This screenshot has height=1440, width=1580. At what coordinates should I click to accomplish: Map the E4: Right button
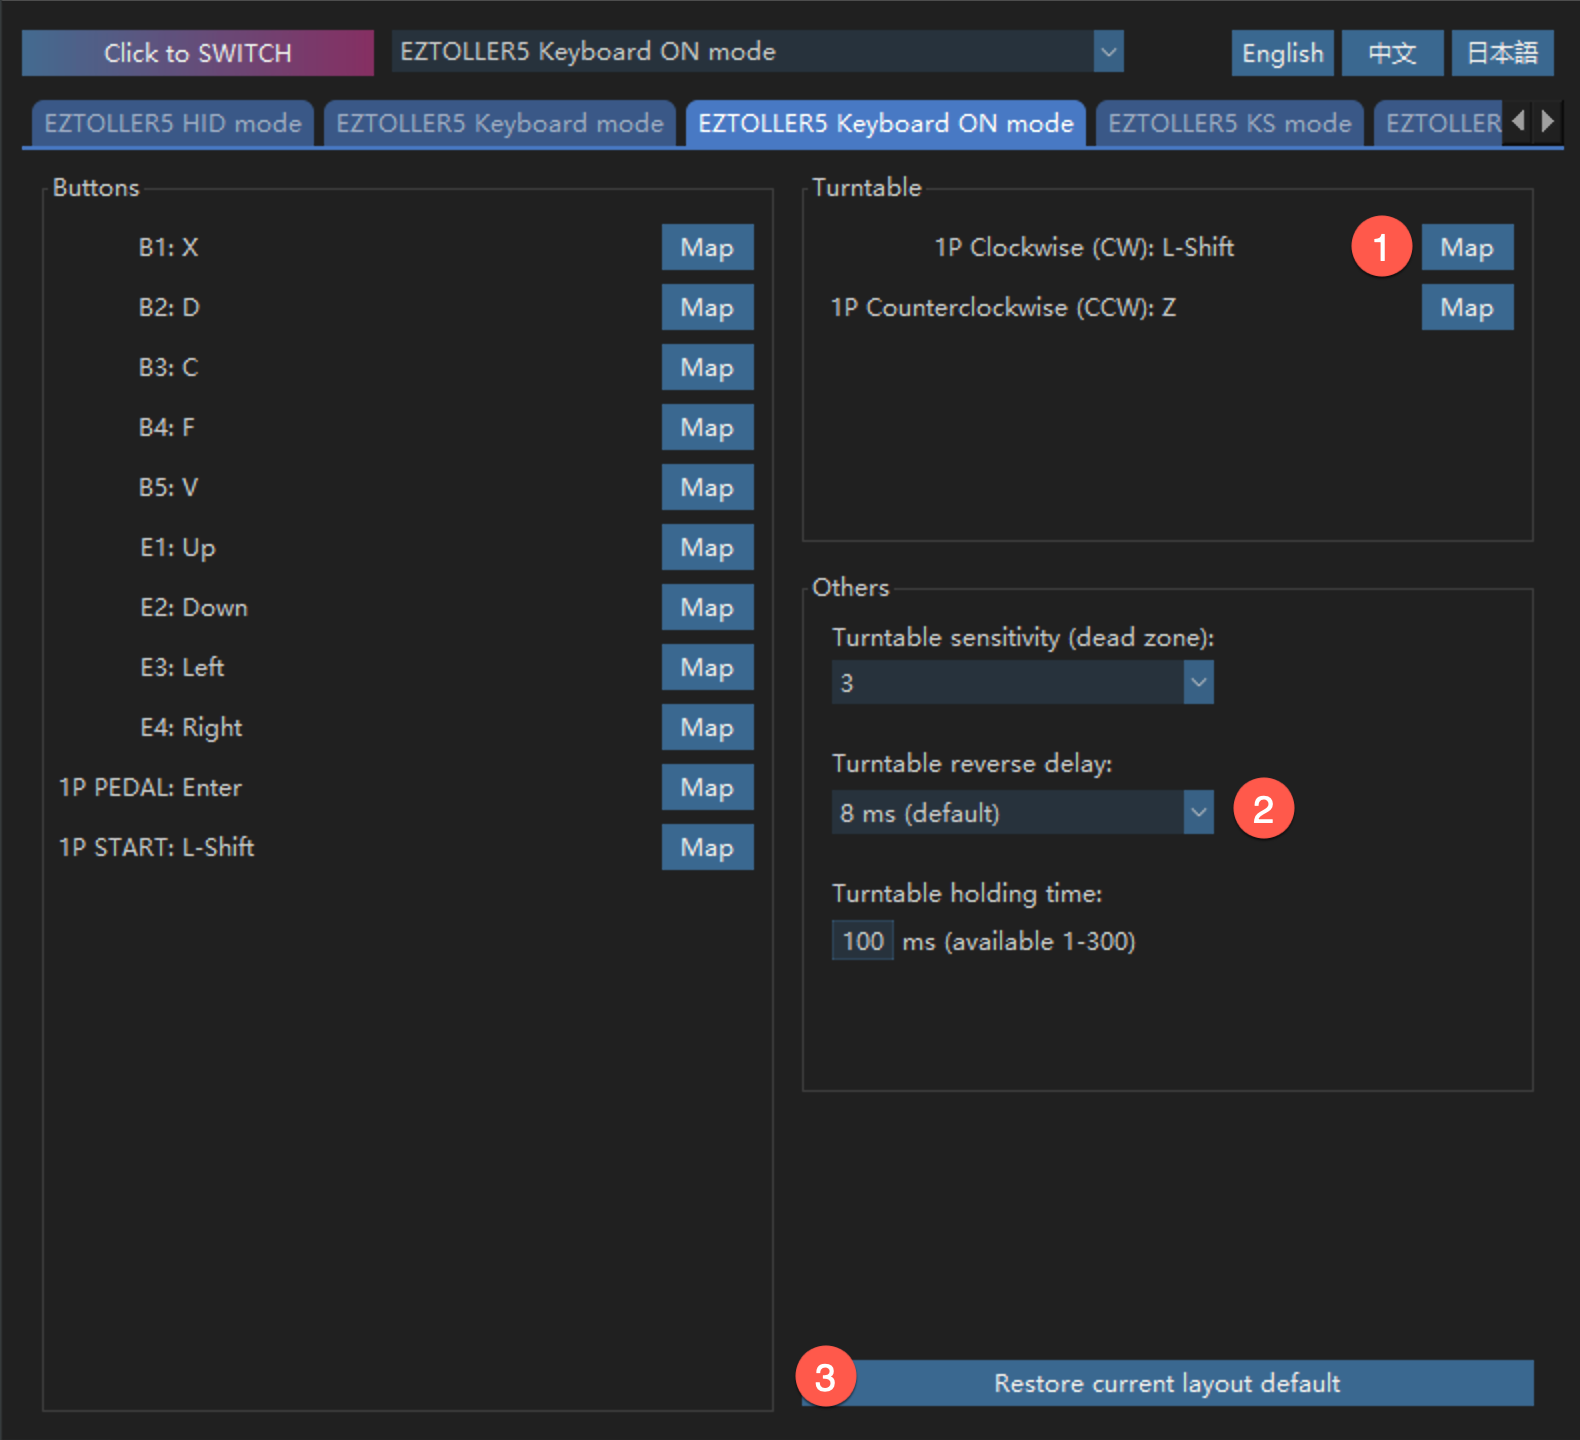coord(707,727)
